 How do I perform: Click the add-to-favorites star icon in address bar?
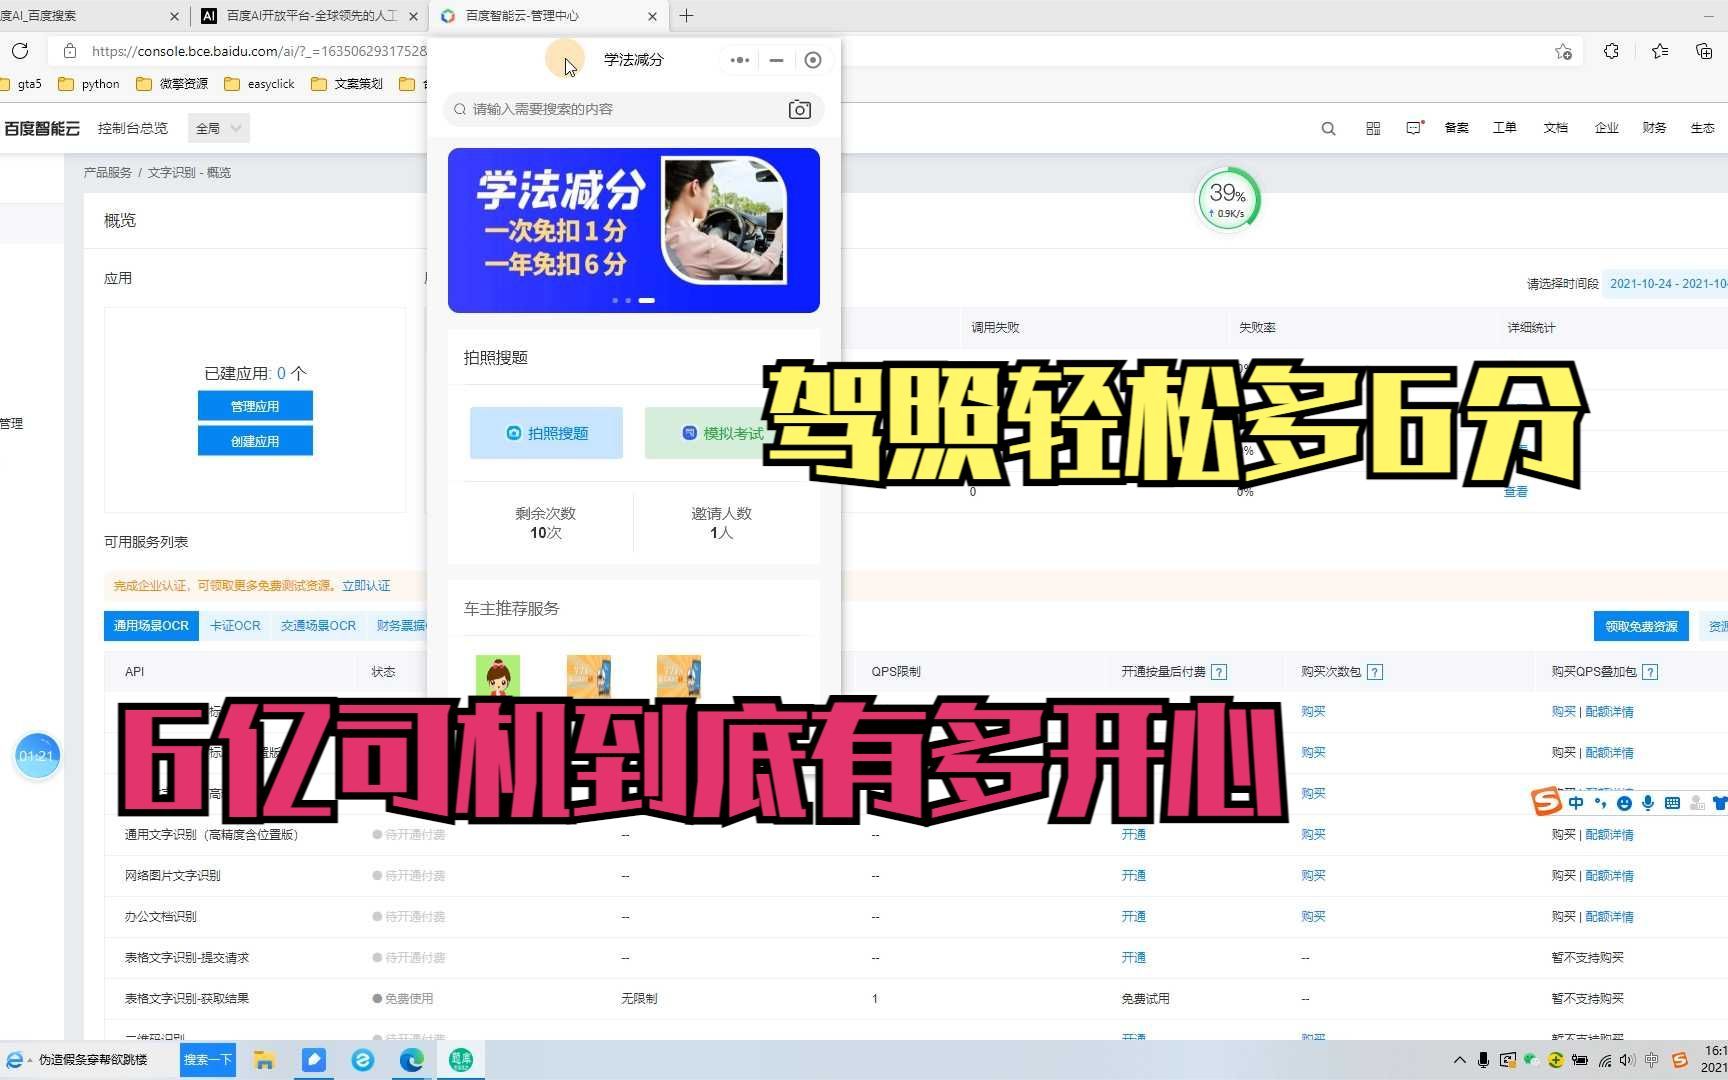point(1563,51)
